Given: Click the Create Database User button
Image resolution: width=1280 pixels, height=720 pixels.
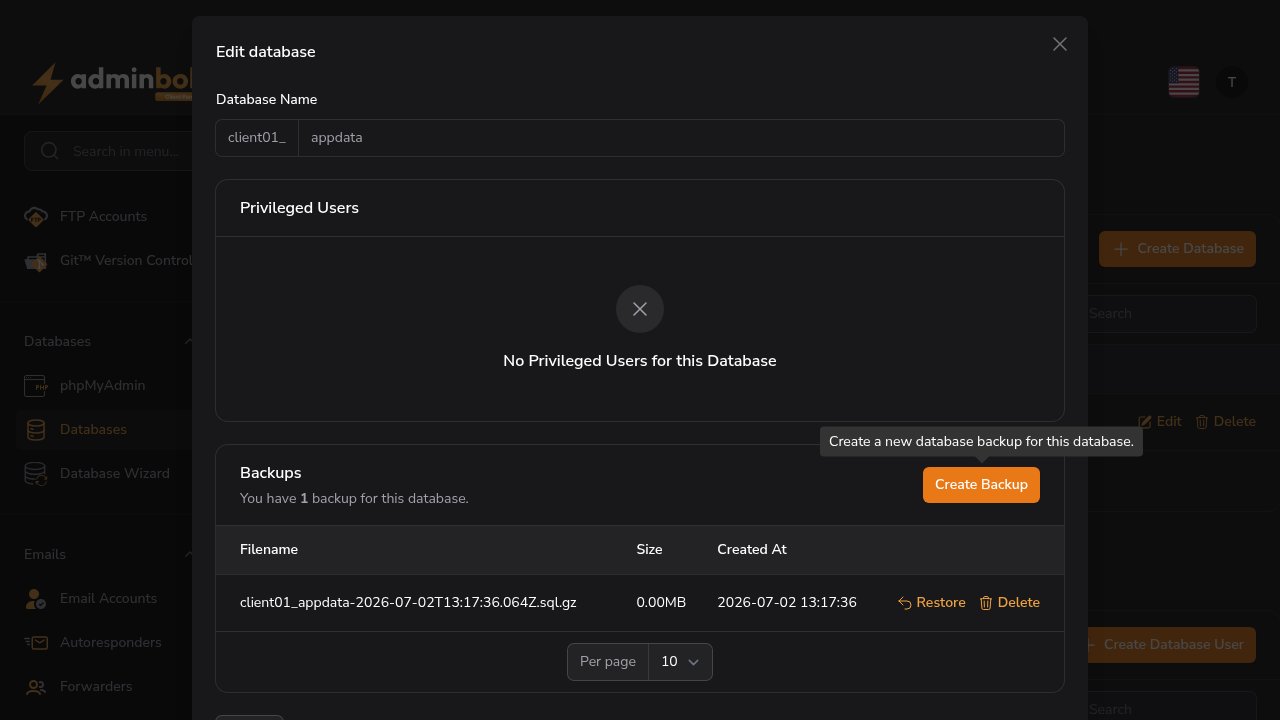Looking at the screenshot, I should click(x=1171, y=645).
